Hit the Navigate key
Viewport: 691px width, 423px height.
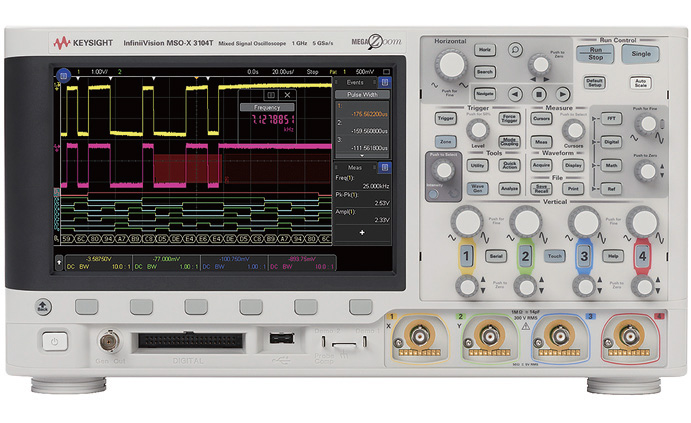[x=485, y=94]
